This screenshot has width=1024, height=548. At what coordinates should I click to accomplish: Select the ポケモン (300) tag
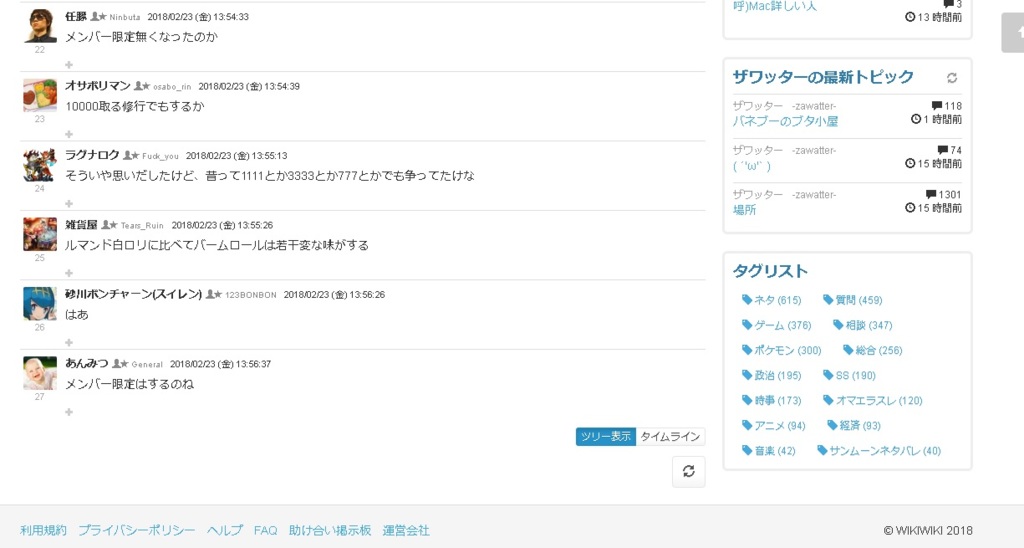[782, 350]
